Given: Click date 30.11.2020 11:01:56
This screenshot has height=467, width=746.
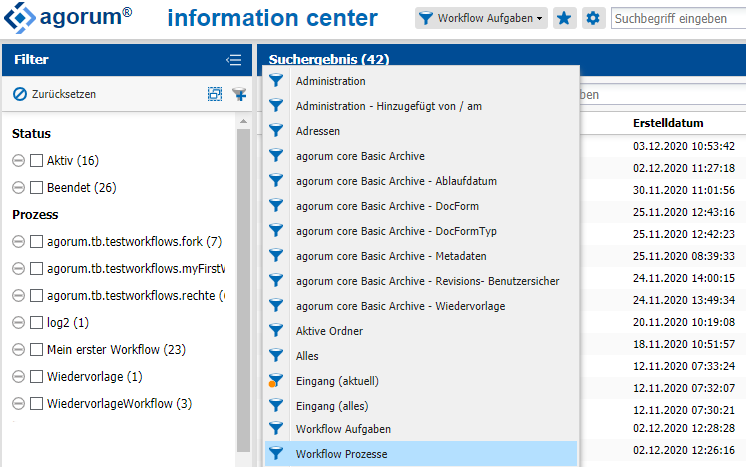Looking at the screenshot, I should click(684, 190).
